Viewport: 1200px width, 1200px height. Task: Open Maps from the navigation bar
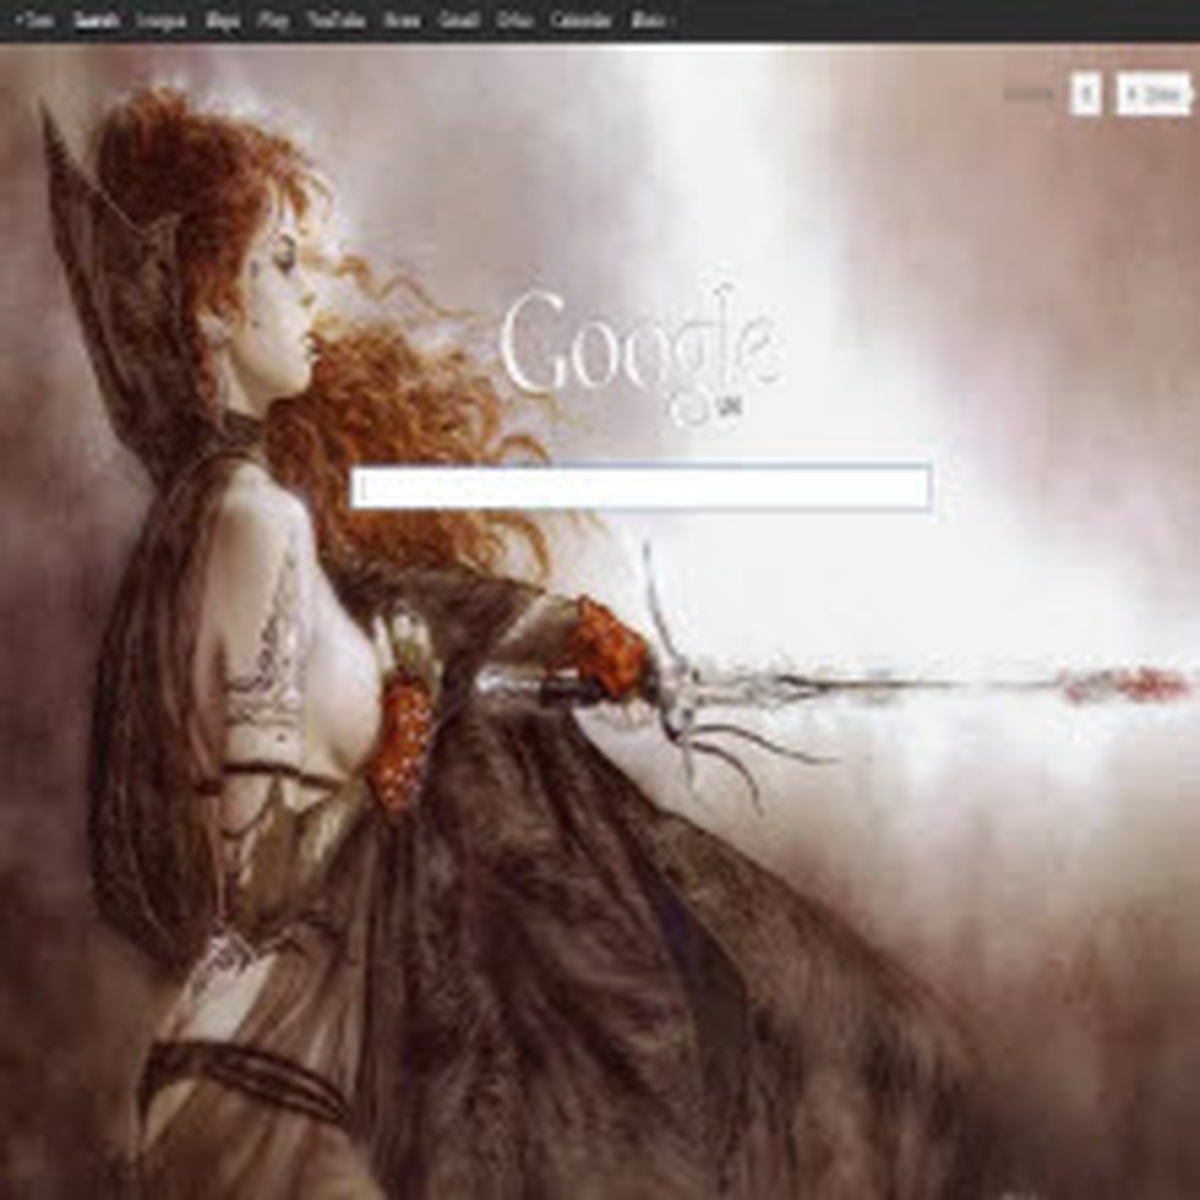coord(222,20)
